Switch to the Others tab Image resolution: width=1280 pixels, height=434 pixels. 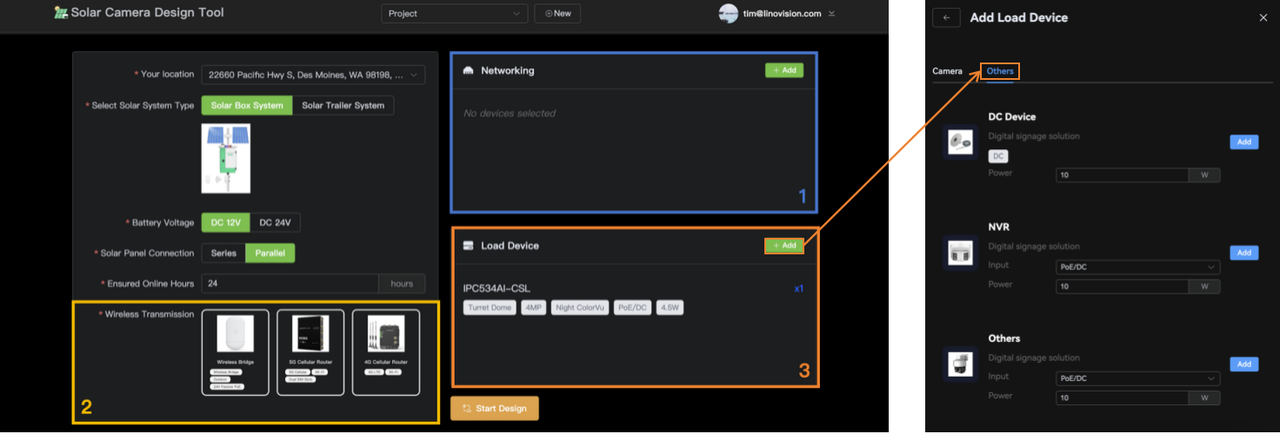1000,71
